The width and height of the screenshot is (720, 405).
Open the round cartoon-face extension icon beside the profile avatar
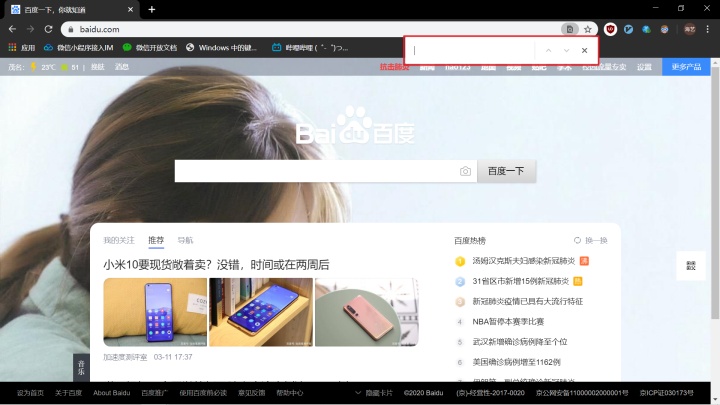664,29
